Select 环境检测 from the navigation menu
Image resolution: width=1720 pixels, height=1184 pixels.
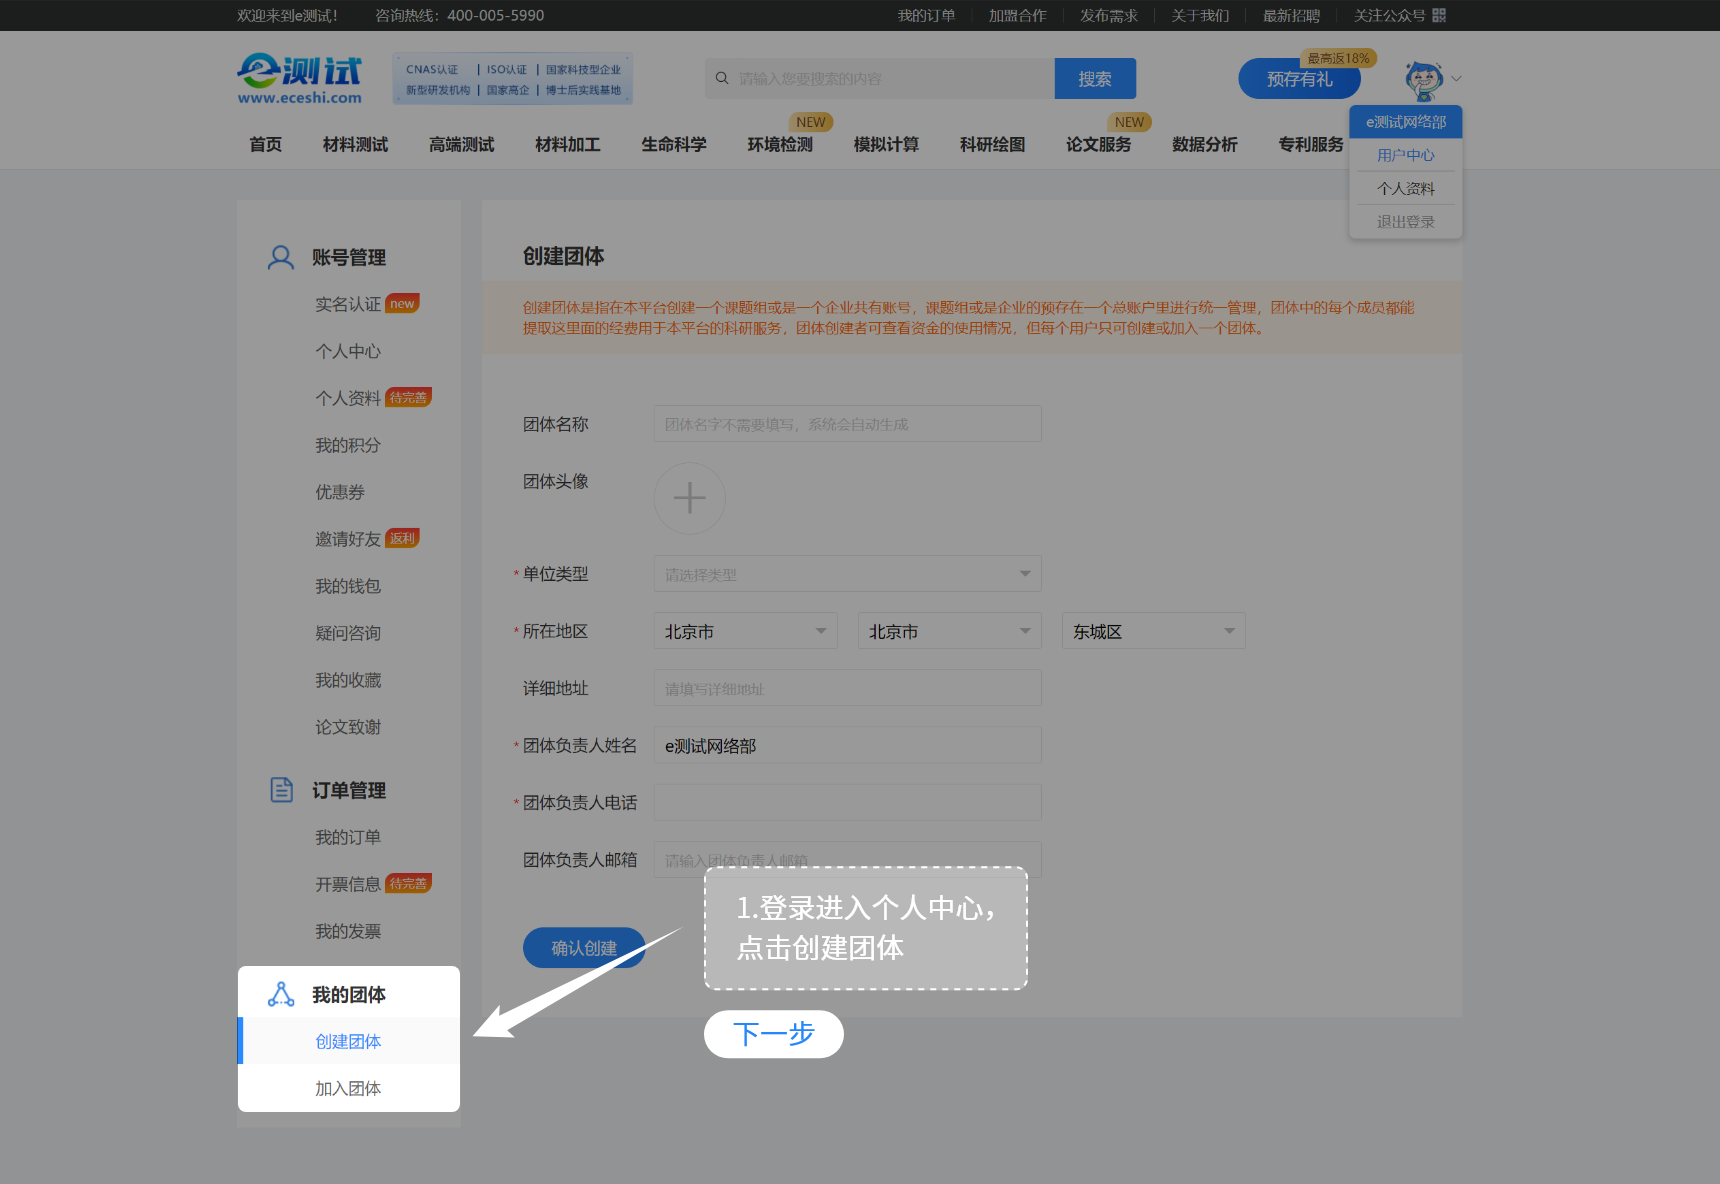781,144
